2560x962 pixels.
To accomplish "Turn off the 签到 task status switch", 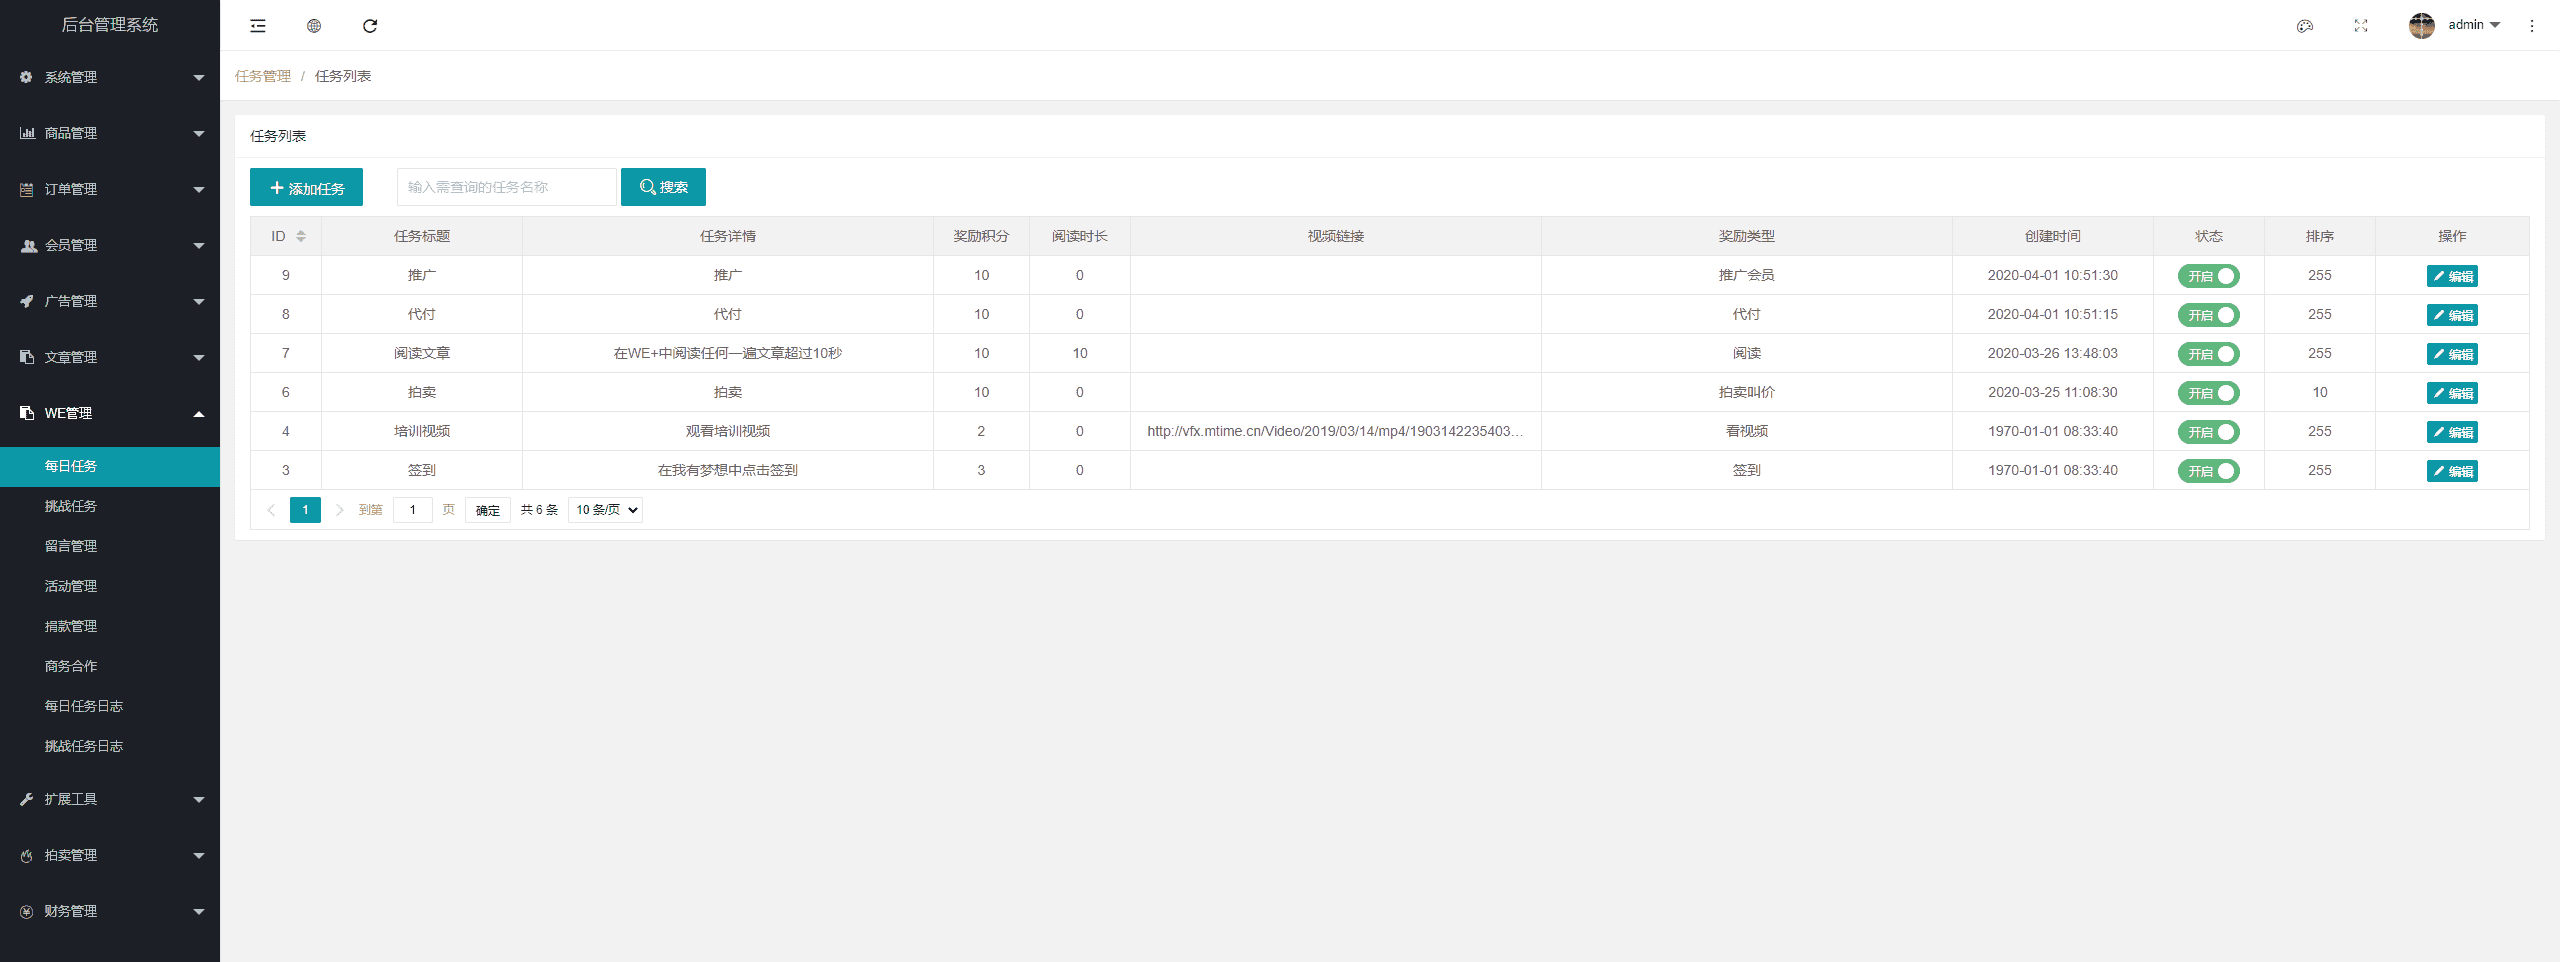I will [x=2208, y=471].
